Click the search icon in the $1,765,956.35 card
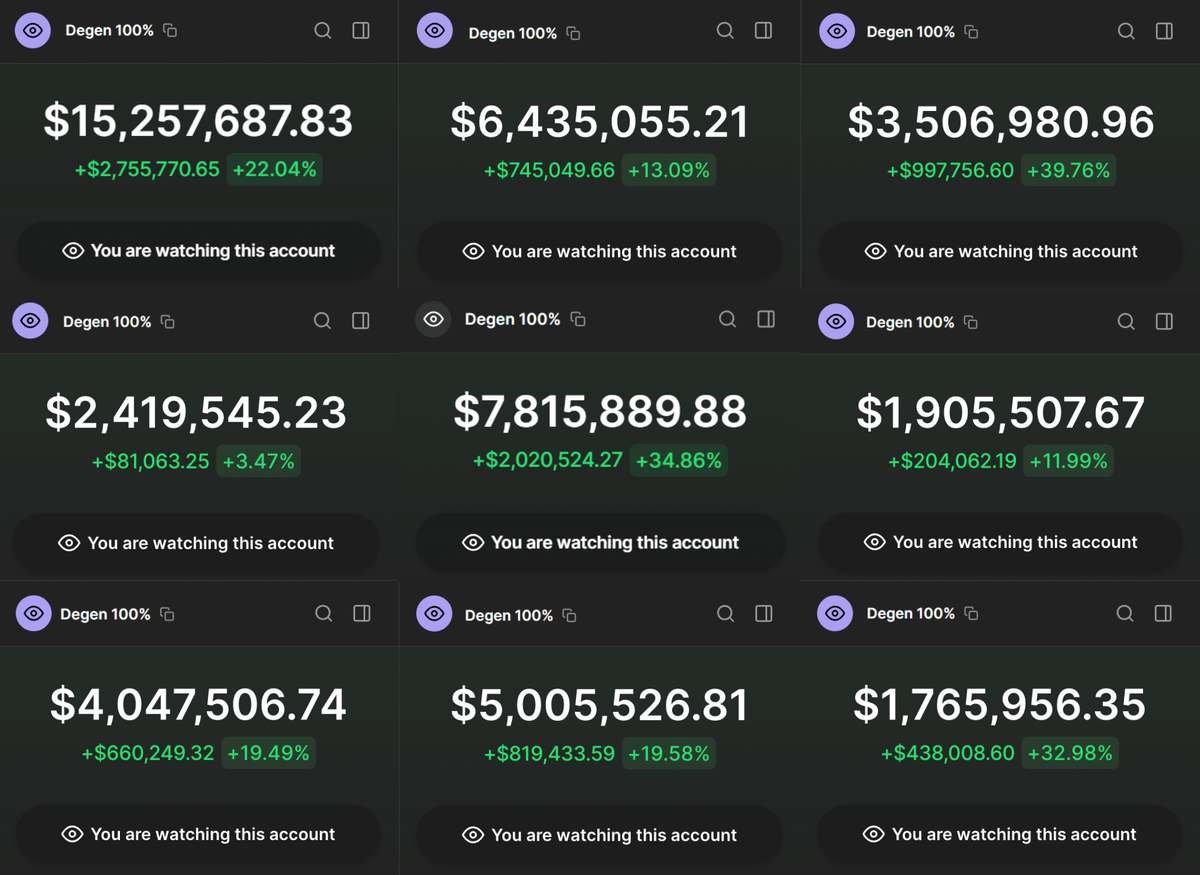This screenshot has width=1200, height=875. pyautogui.click(x=1125, y=613)
